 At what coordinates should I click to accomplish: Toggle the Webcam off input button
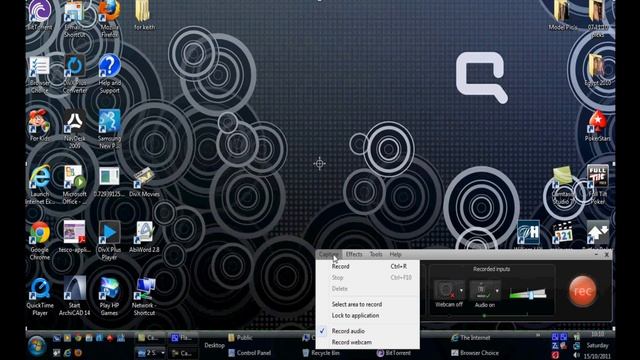(x=446, y=290)
